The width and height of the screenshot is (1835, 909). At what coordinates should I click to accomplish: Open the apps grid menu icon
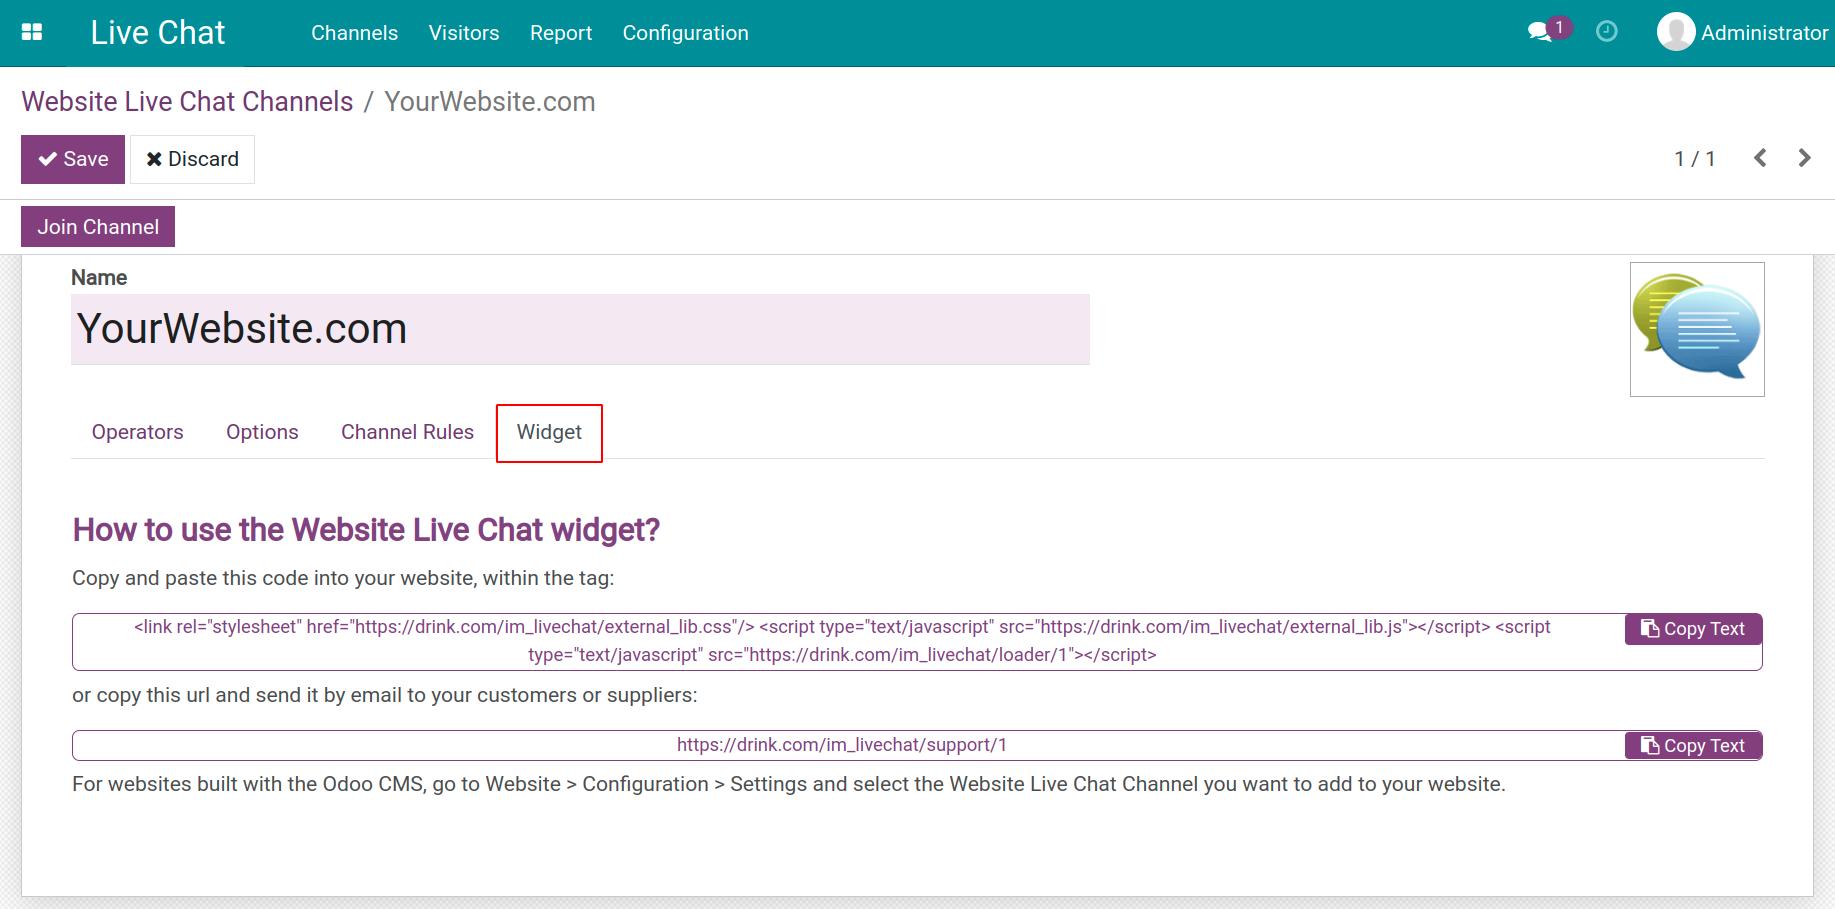pos(32,32)
